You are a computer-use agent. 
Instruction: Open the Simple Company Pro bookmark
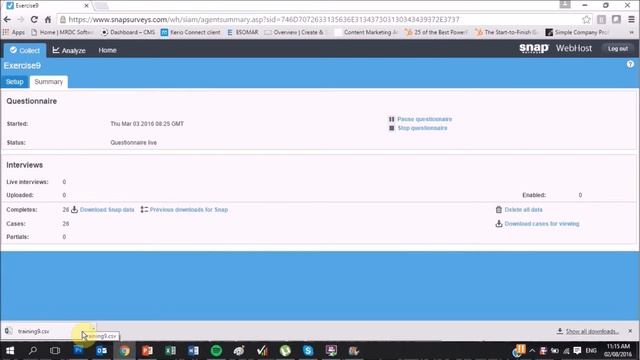pos(577,32)
